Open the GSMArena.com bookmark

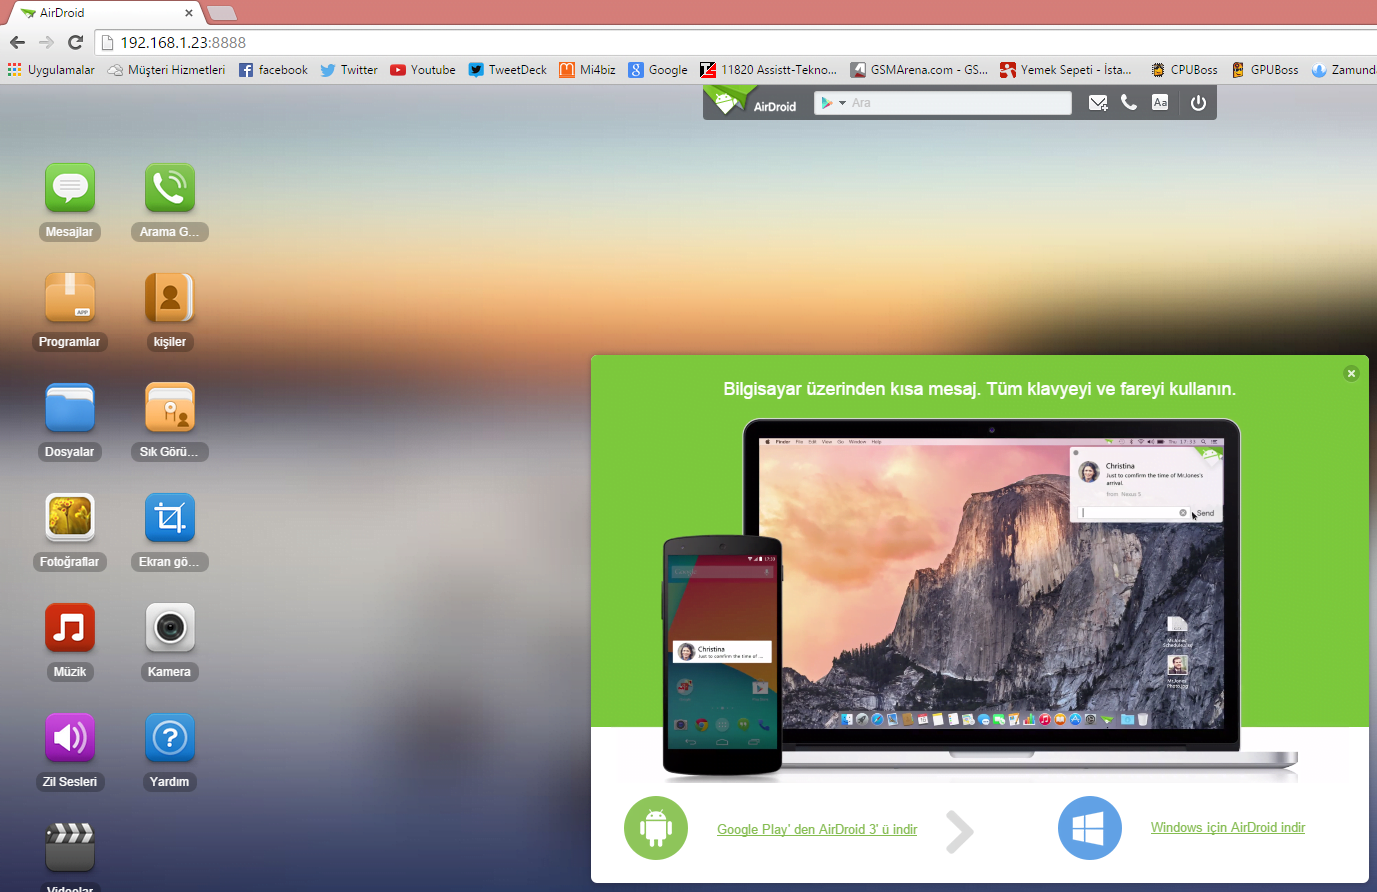coord(919,70)
